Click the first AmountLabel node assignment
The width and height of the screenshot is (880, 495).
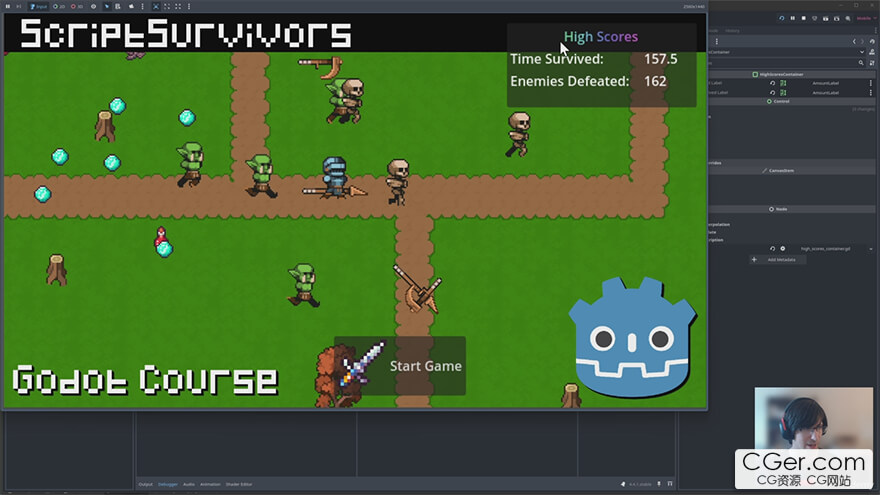click(x=826, y=83)
